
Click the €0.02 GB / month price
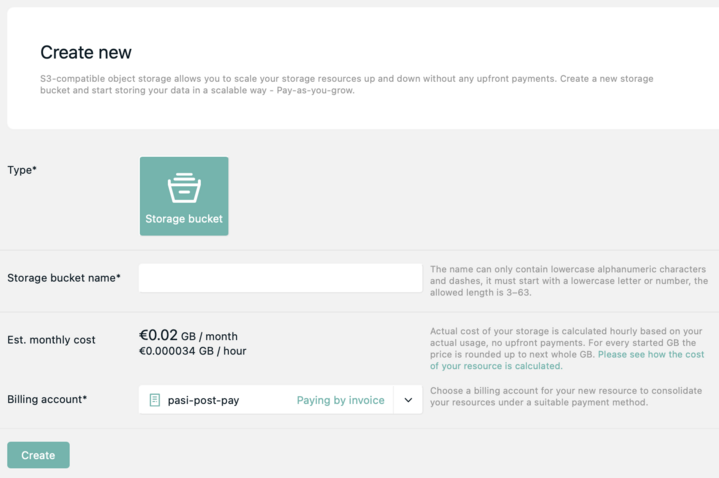coord(188,336)
